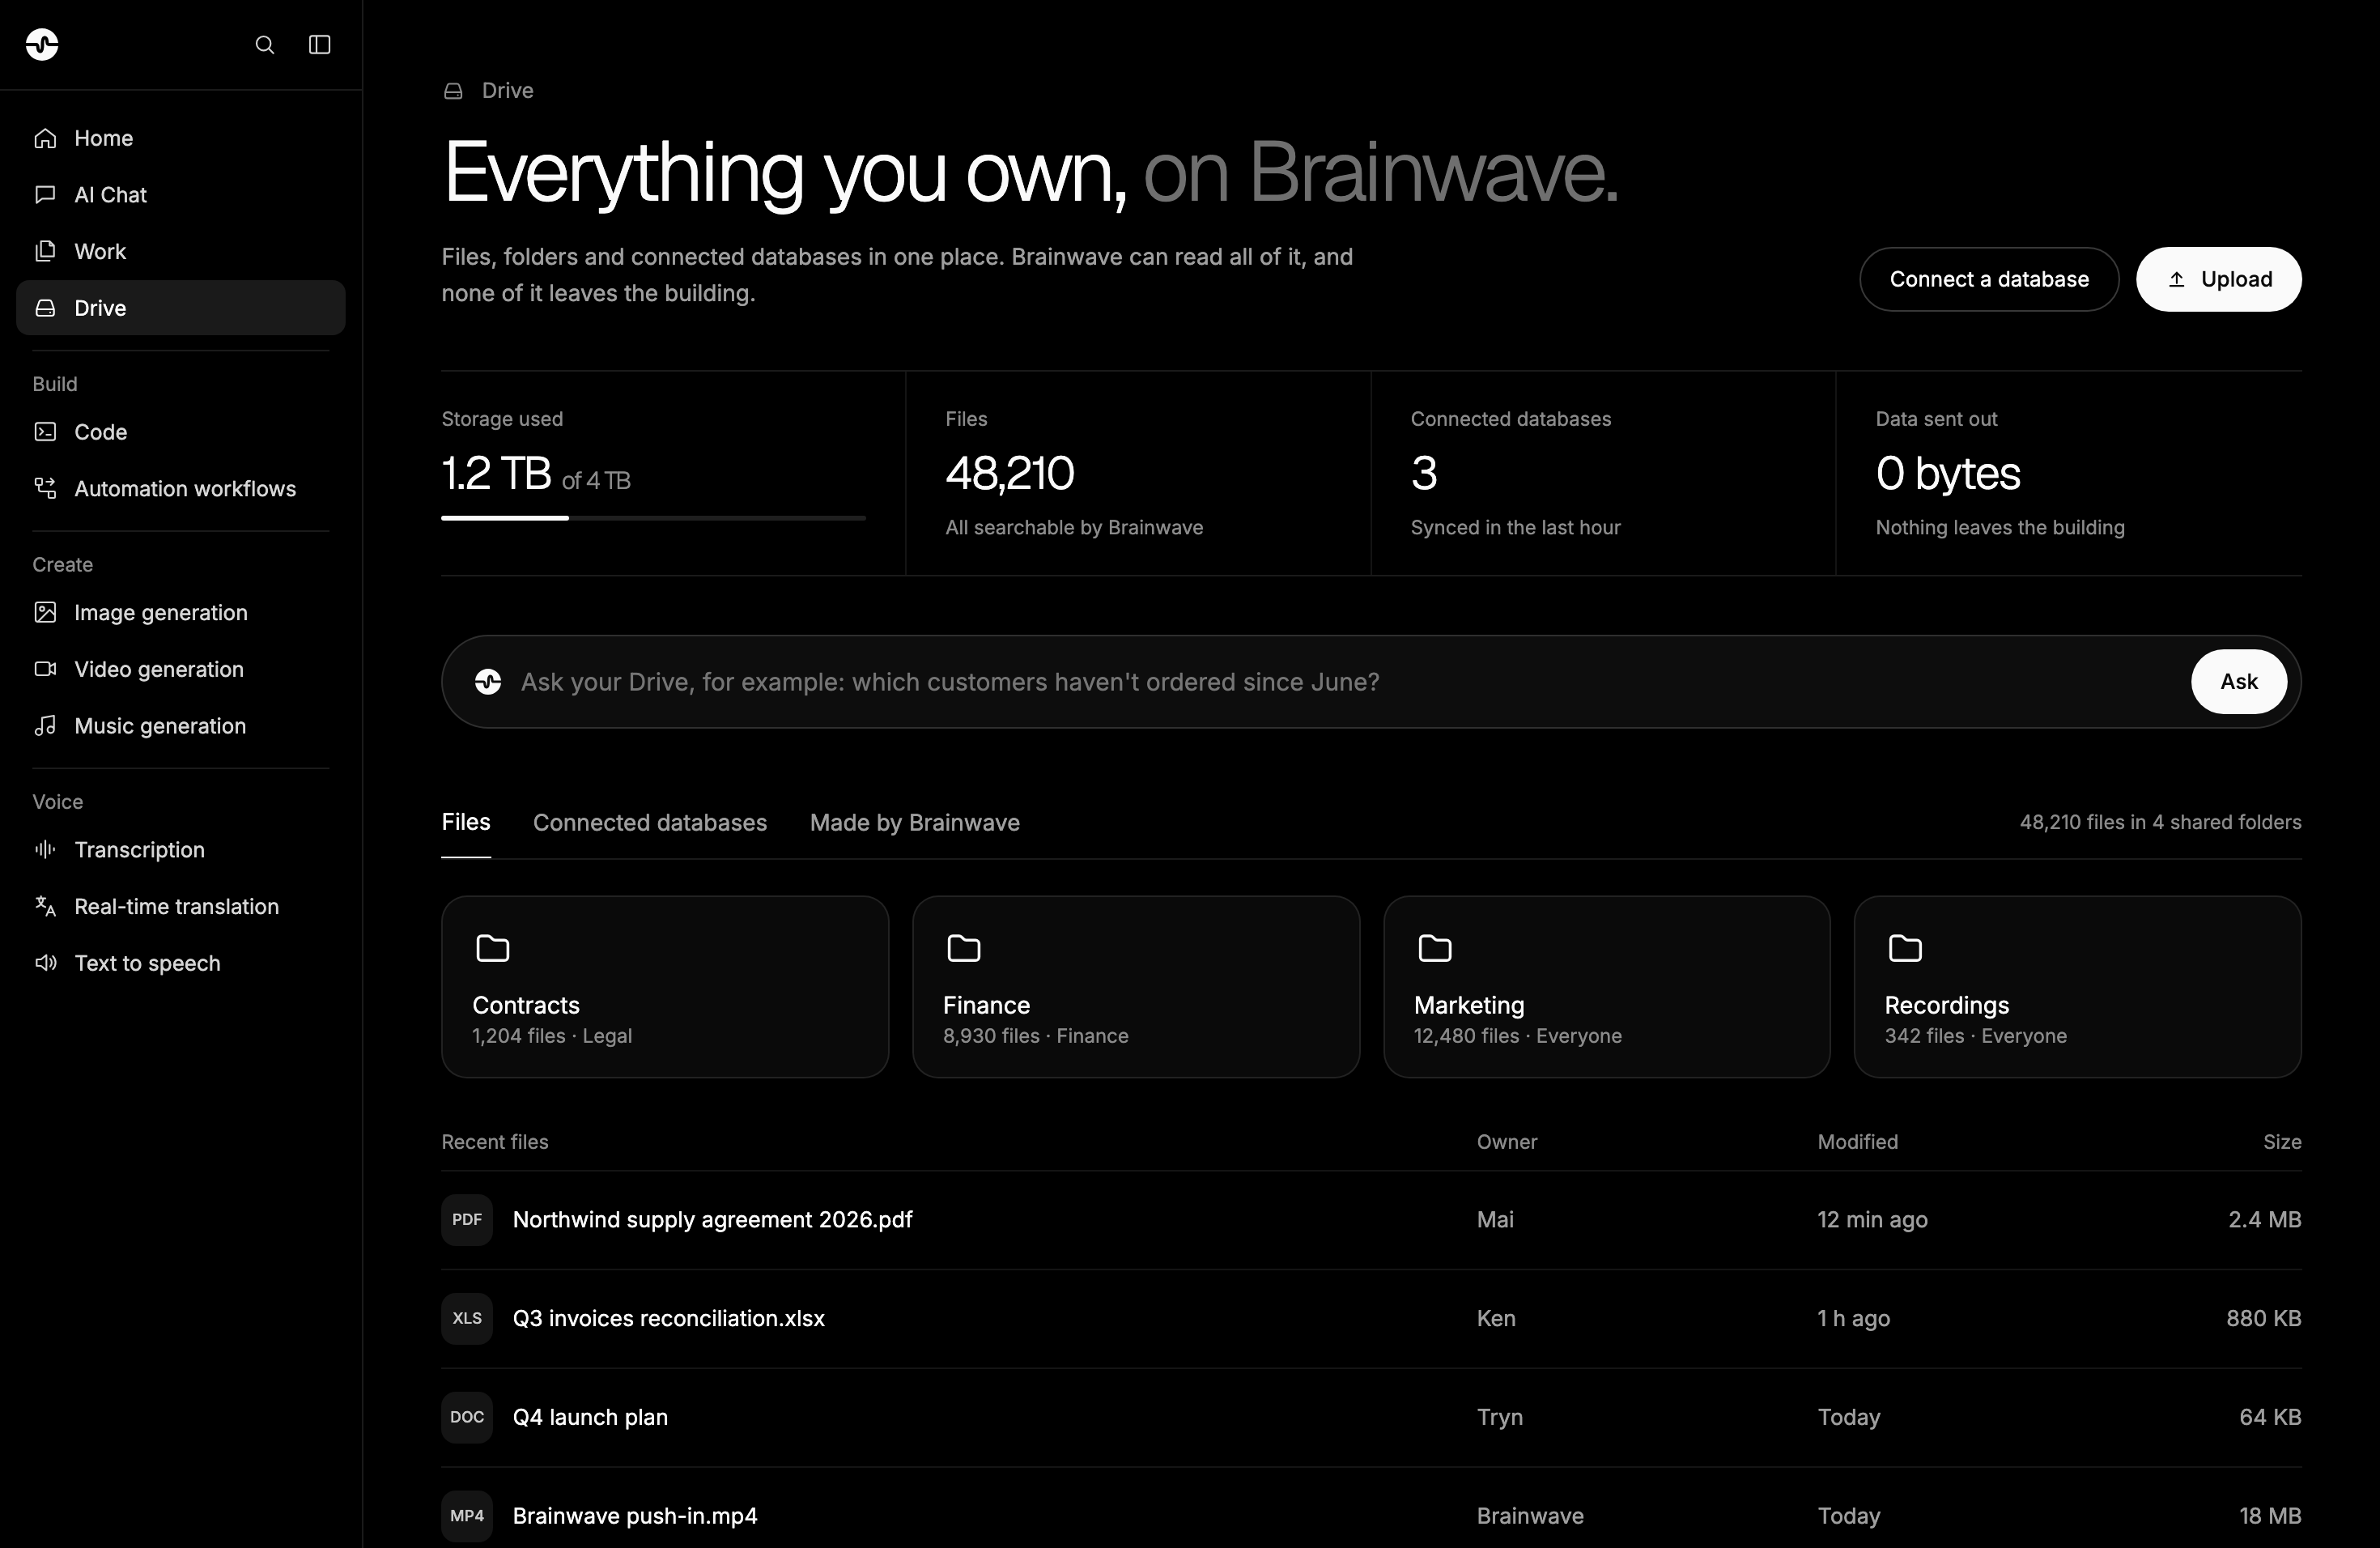Open the Drive item in sidebar

pos(181,308)
